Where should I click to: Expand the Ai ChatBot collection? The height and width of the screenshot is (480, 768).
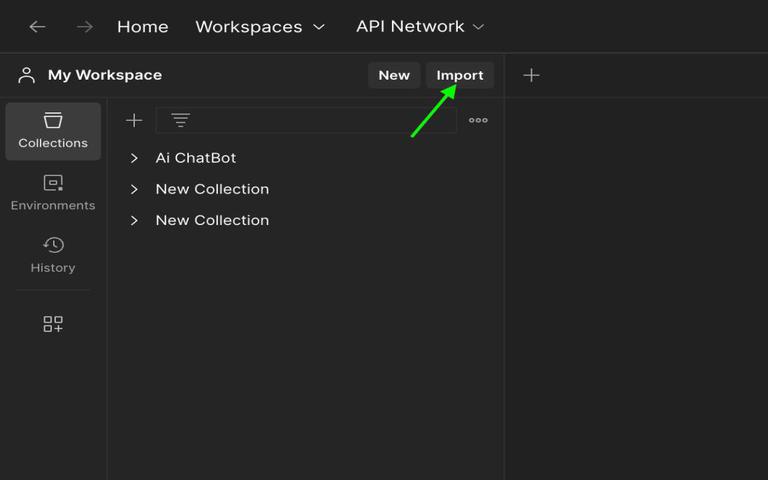[x=134, y=158]
